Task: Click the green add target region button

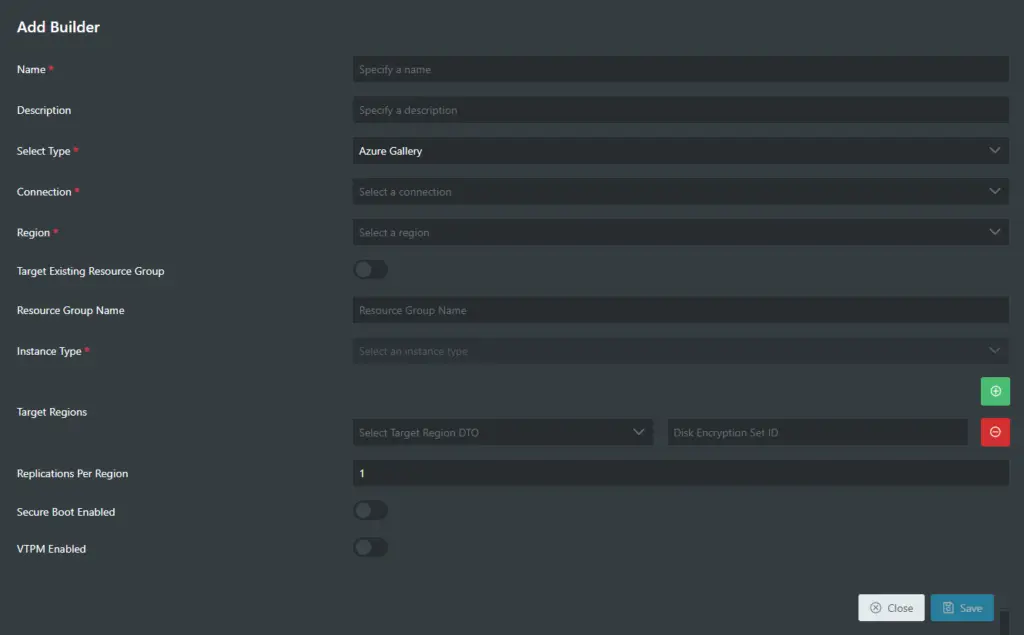Action: [x=995, y=391]
